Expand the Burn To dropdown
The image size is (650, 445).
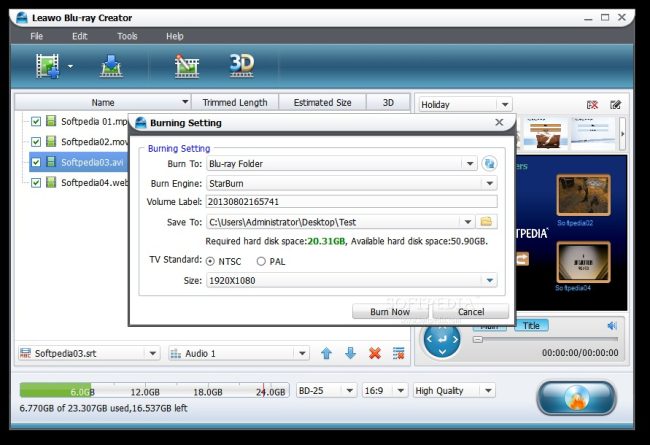pyautogui.click(x=470, y=163)
